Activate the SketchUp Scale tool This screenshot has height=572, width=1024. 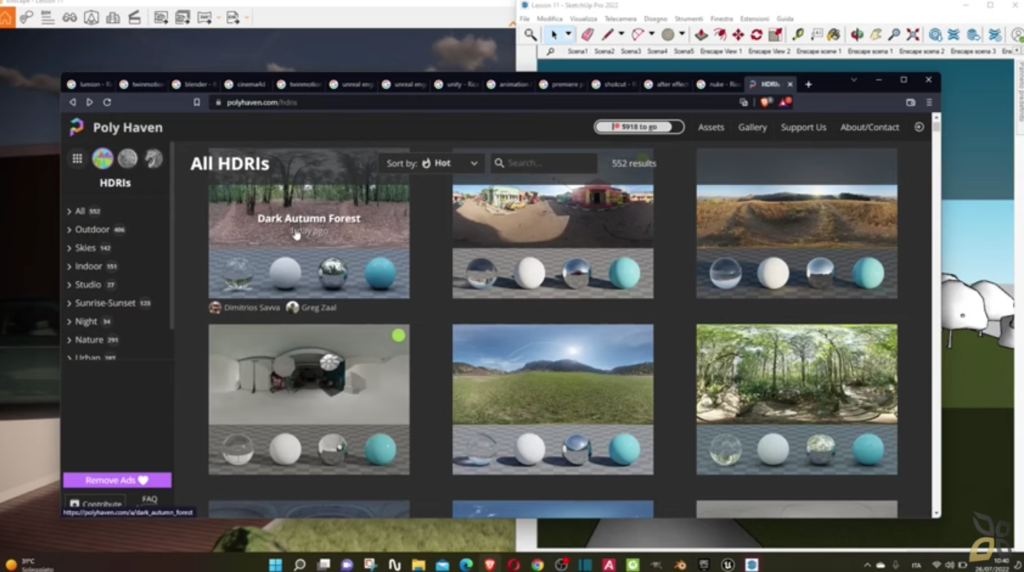tap(775, 35)
